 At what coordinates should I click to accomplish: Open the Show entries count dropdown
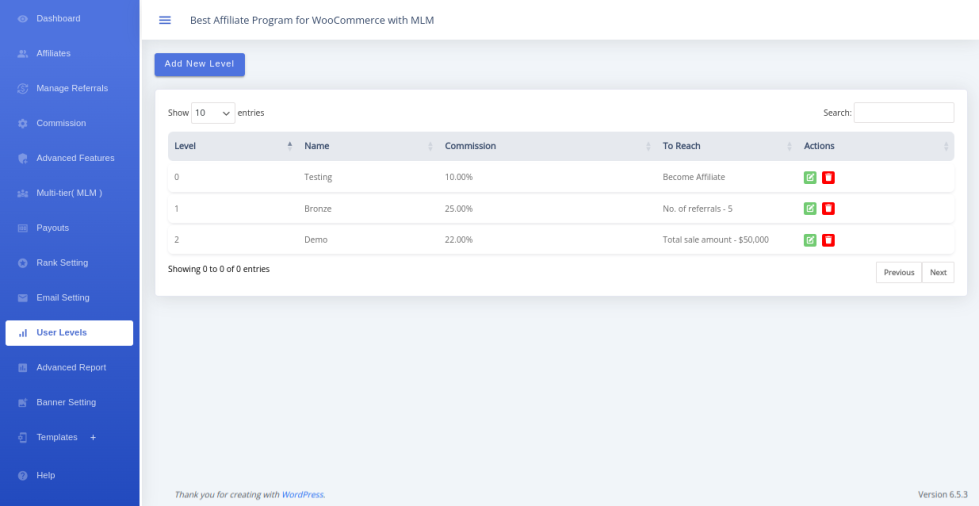tap(213, 113)
